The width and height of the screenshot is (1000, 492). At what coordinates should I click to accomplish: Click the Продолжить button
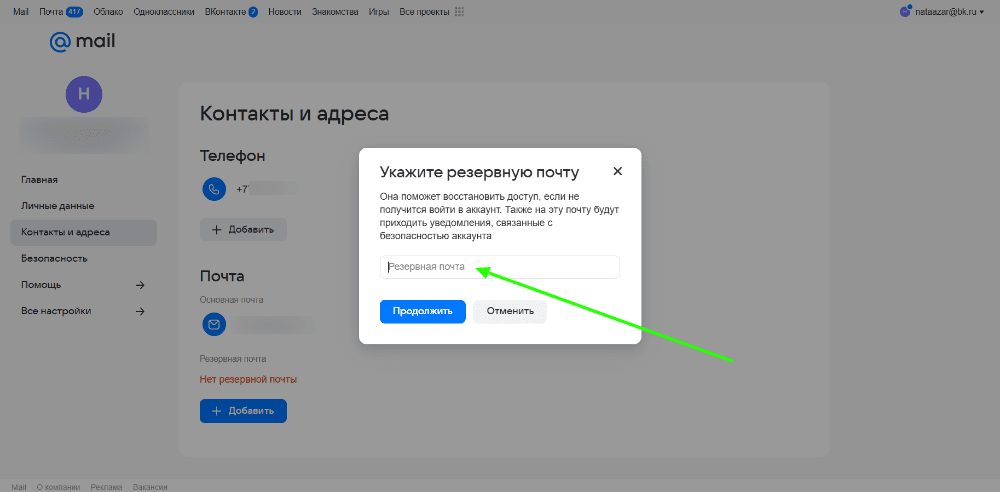[423, 311]
